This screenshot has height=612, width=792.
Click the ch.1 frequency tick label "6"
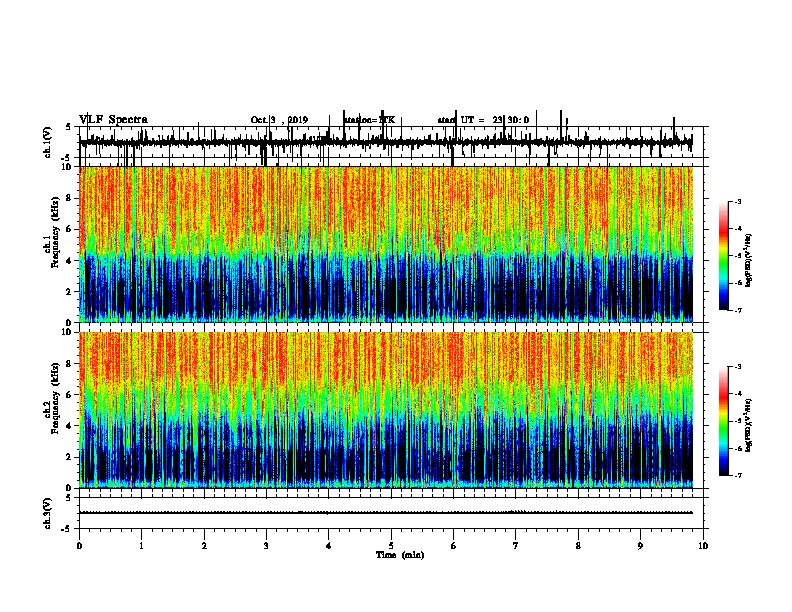[69, 229]
